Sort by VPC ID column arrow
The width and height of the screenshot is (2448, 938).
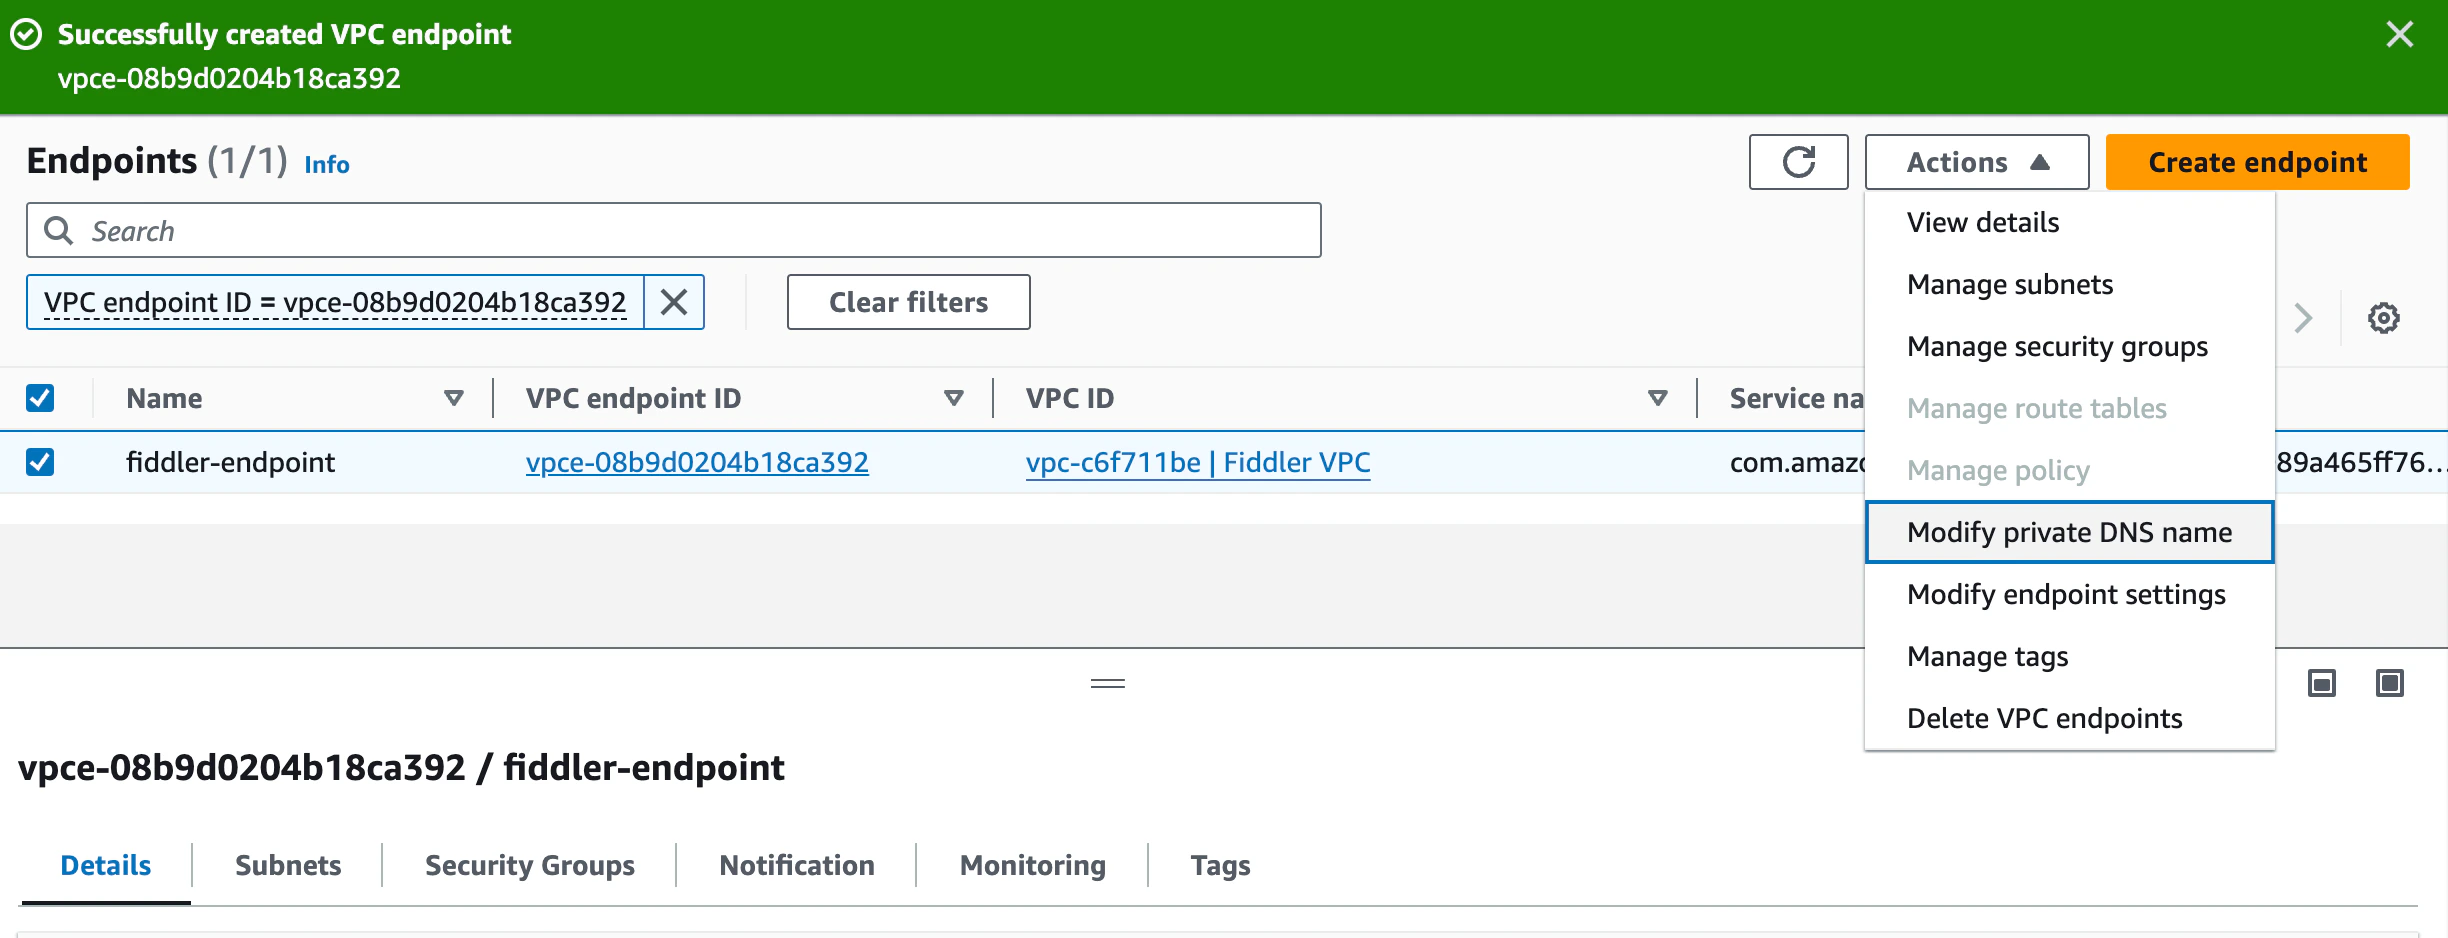coord(1657,398)
